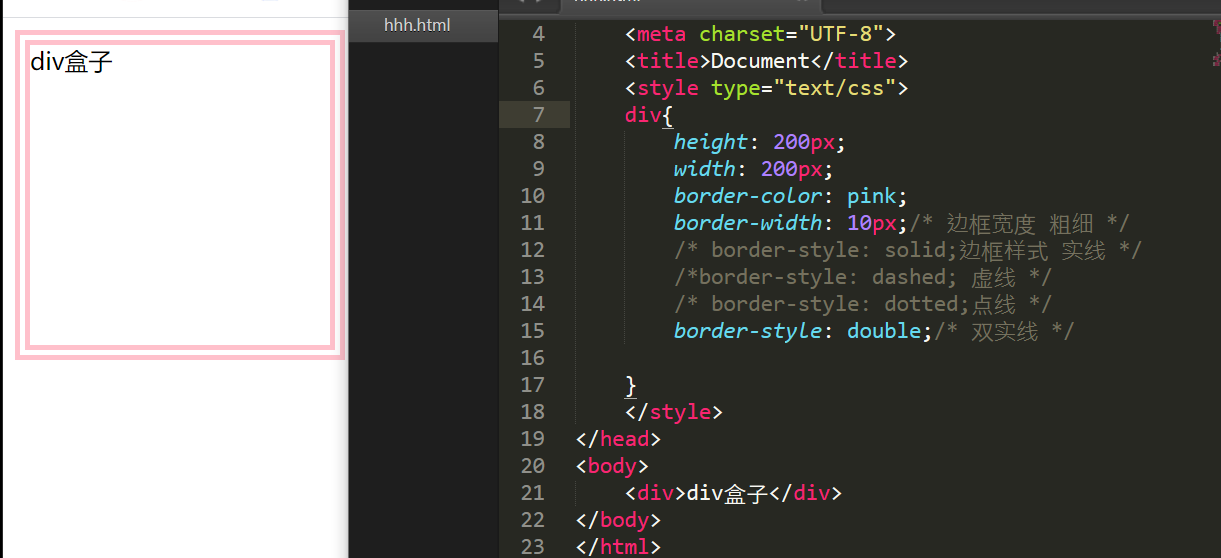This screenshot has height=558, width=1221.
Task: Place cursor on the meta charset="UTF-8" line
Action: (761, 34)
